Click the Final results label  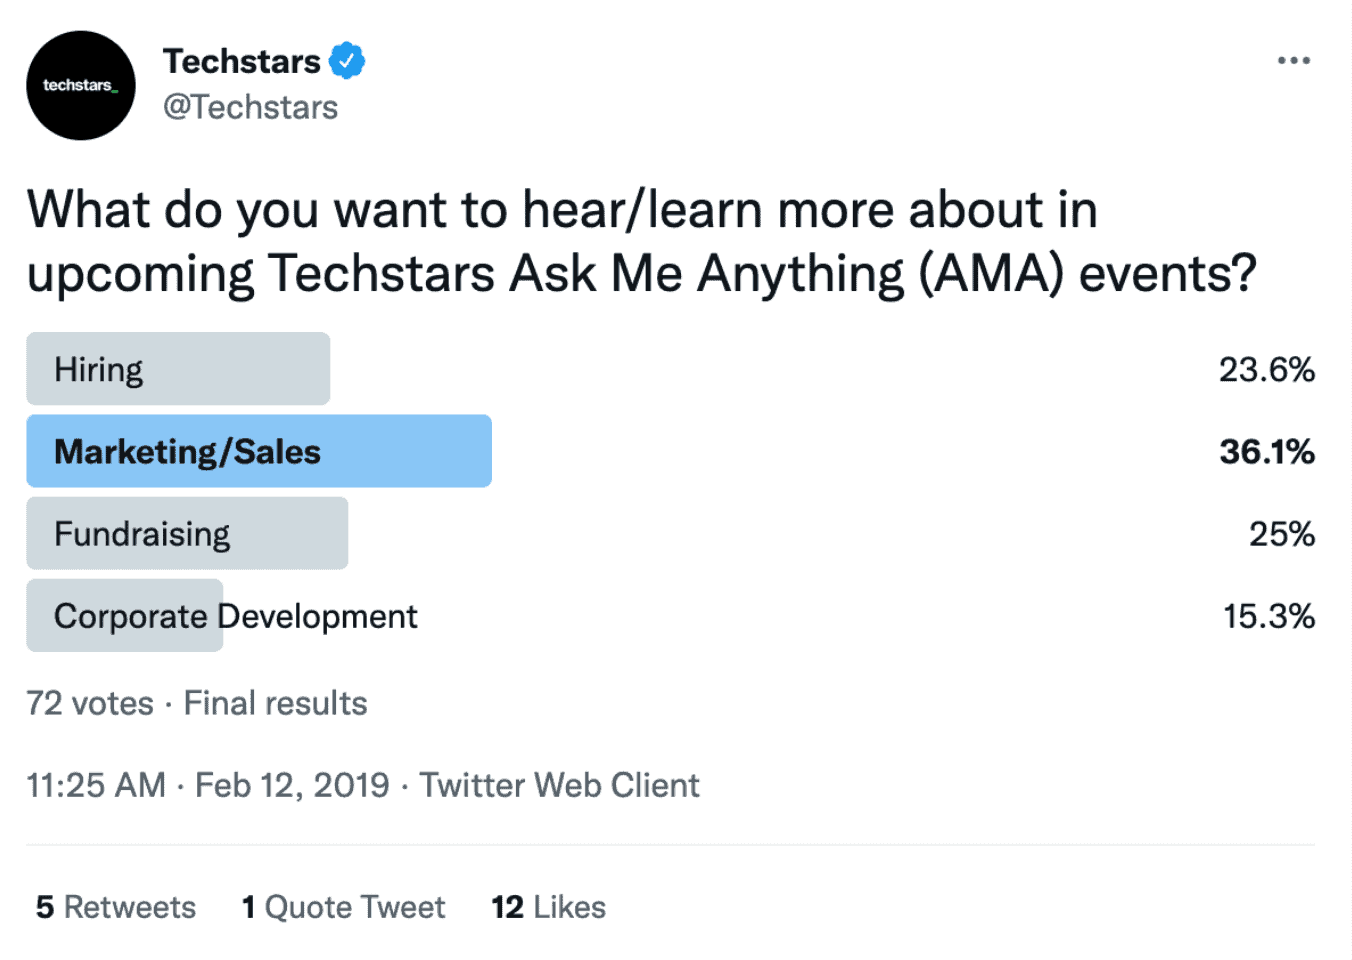(275, 703)
